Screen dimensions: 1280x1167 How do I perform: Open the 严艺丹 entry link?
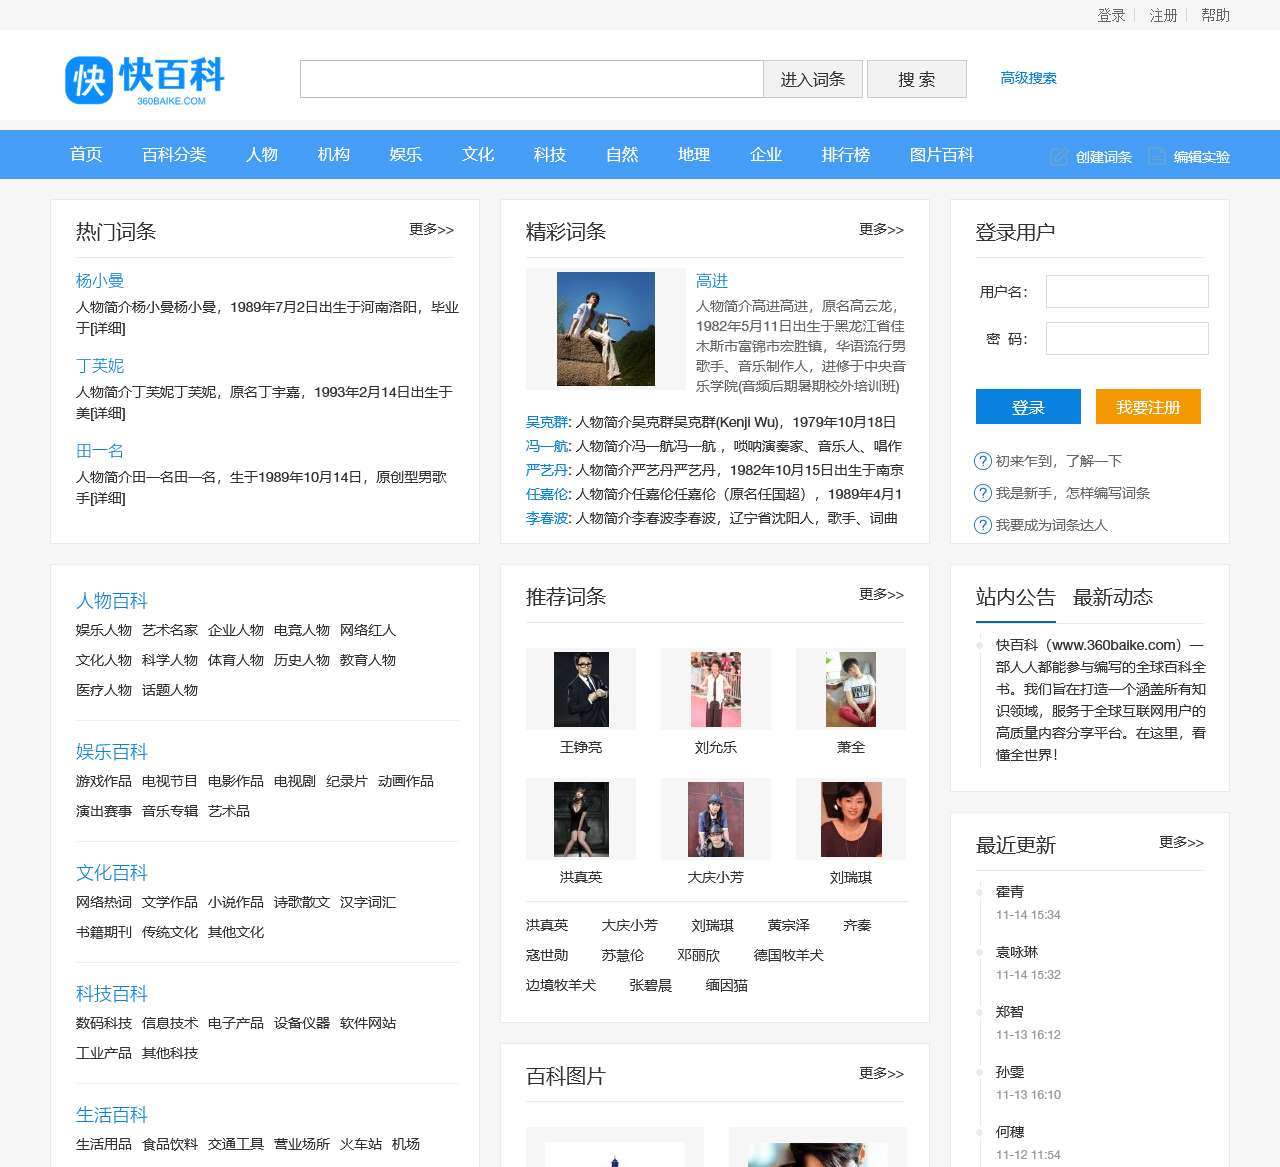(547, 470)
